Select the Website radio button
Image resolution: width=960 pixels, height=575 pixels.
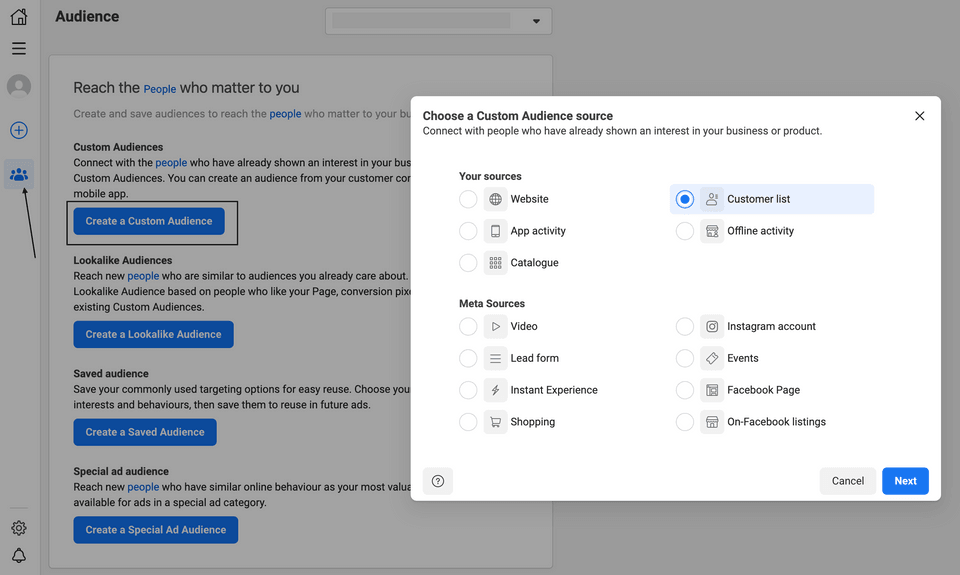click(x=468, y=199)
